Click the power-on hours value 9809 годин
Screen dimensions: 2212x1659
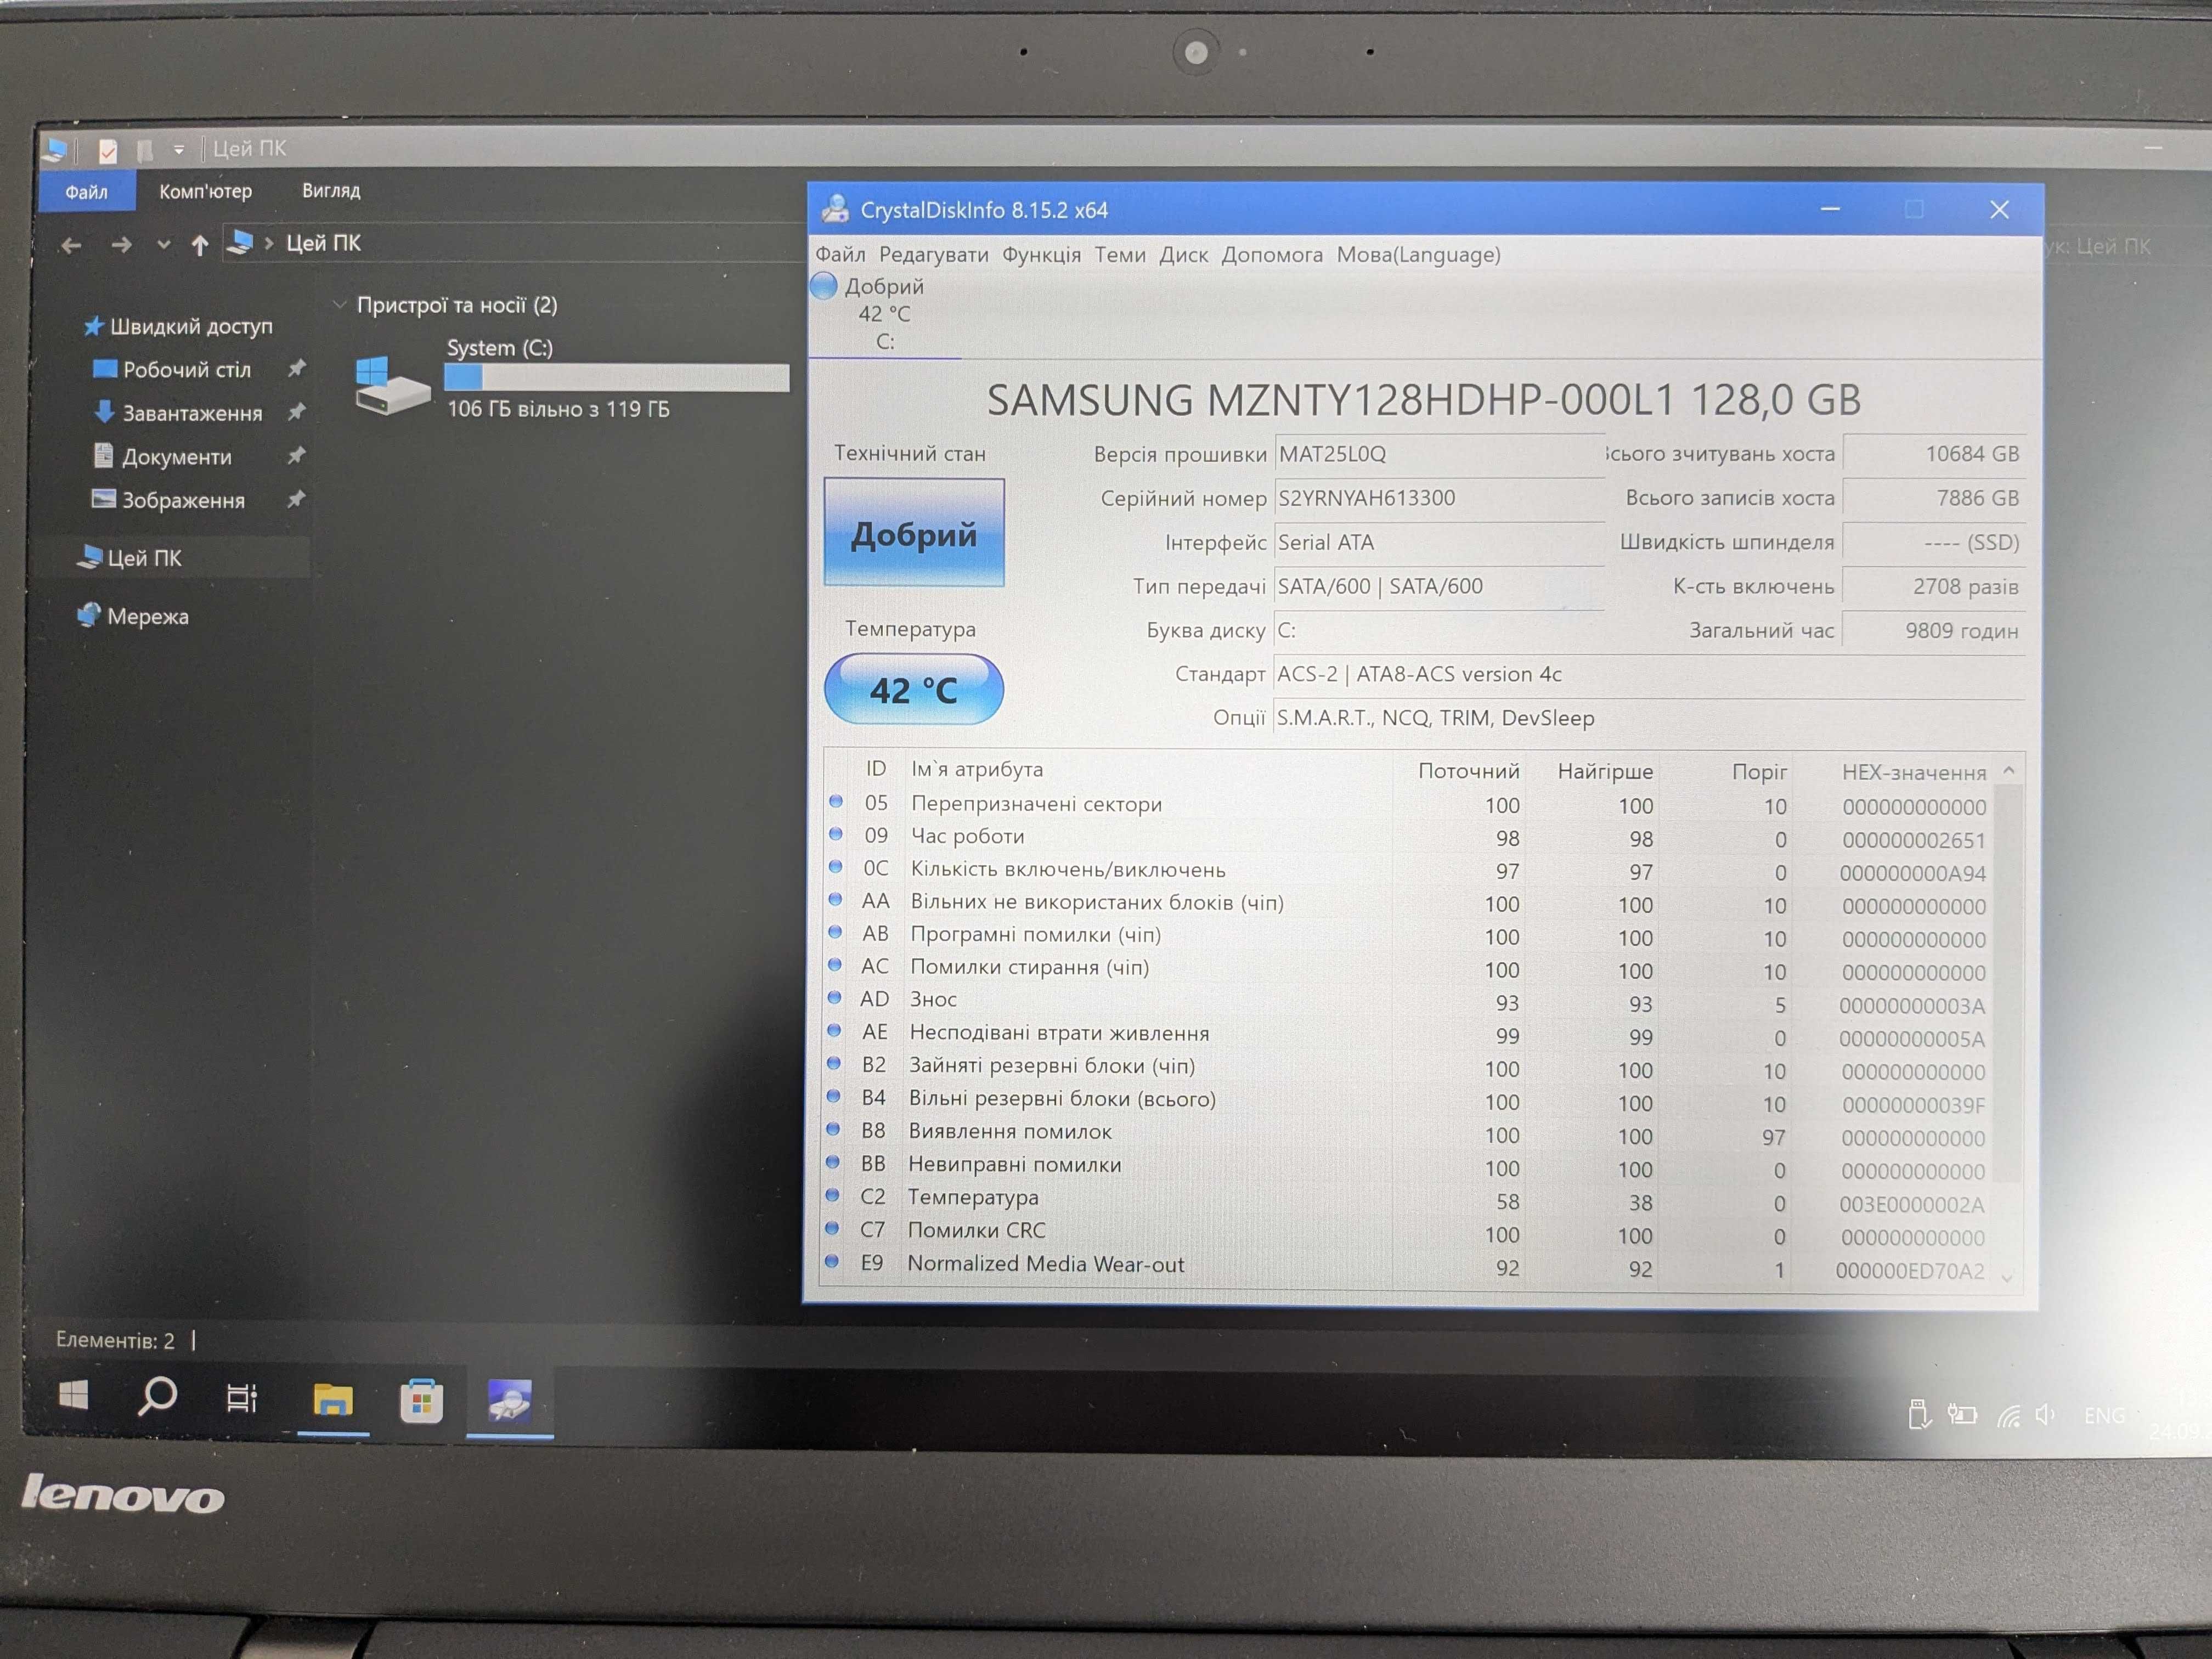click(1933, 631)
